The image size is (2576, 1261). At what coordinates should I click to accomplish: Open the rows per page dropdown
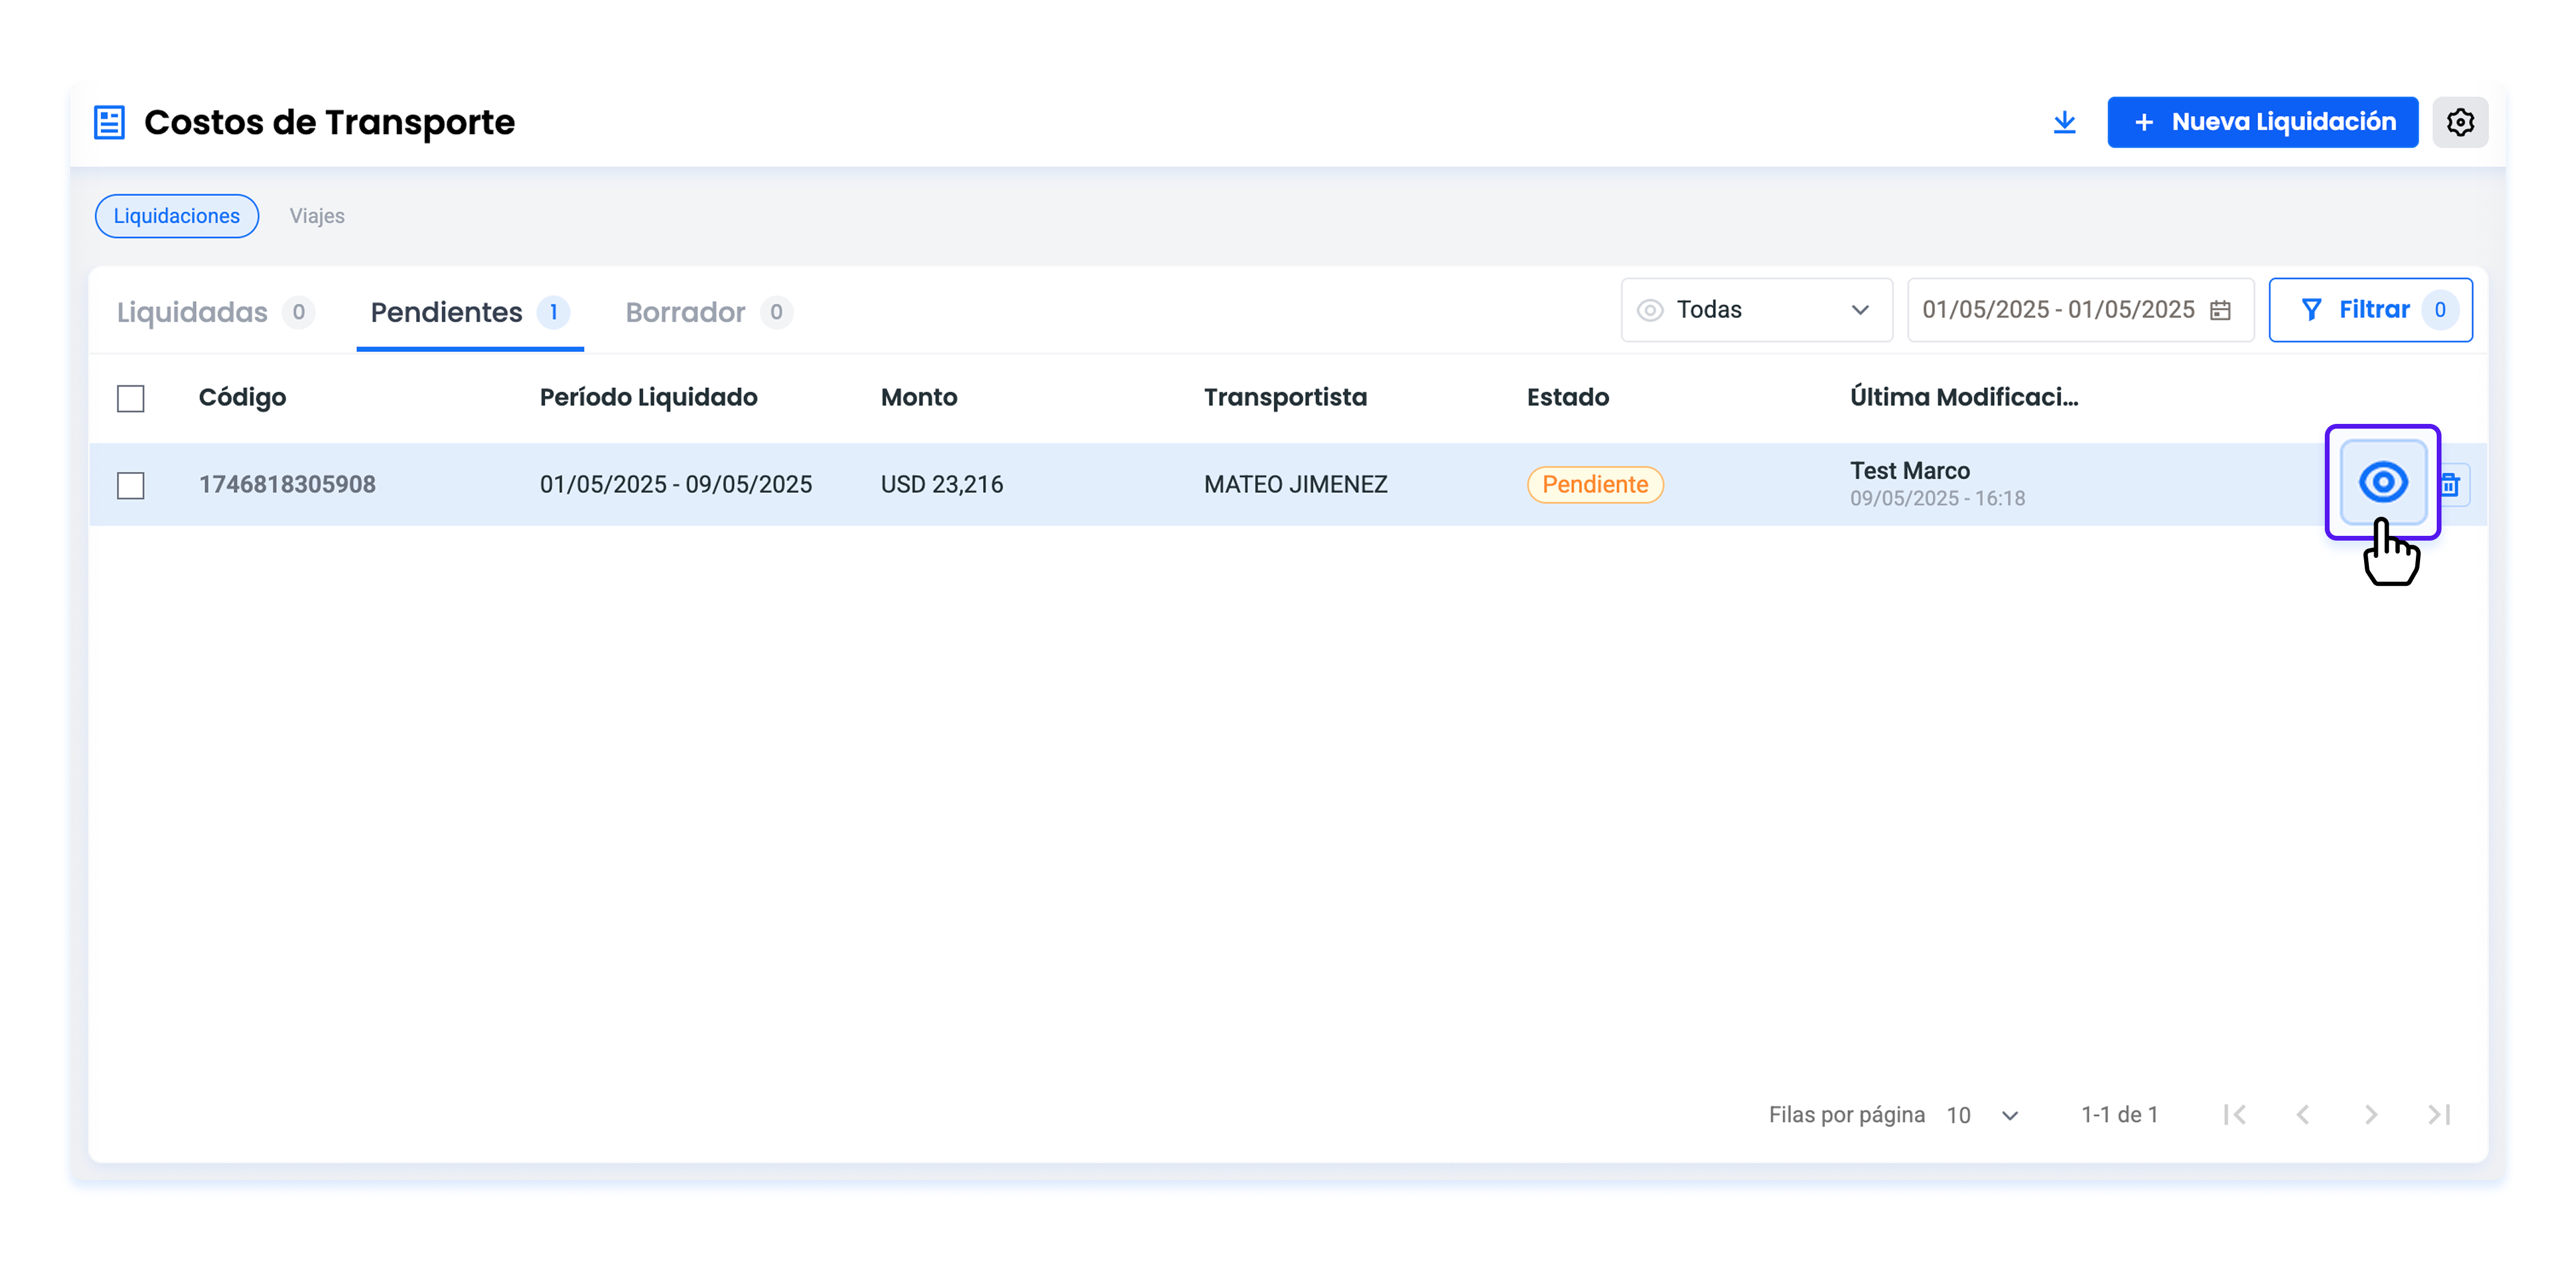1983,1115
